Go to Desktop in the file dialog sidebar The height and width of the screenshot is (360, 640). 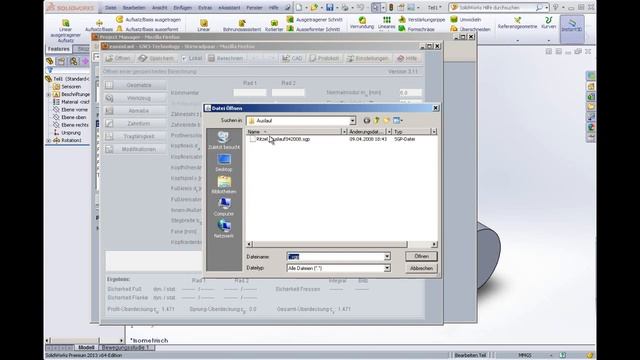tap(224, 162)
